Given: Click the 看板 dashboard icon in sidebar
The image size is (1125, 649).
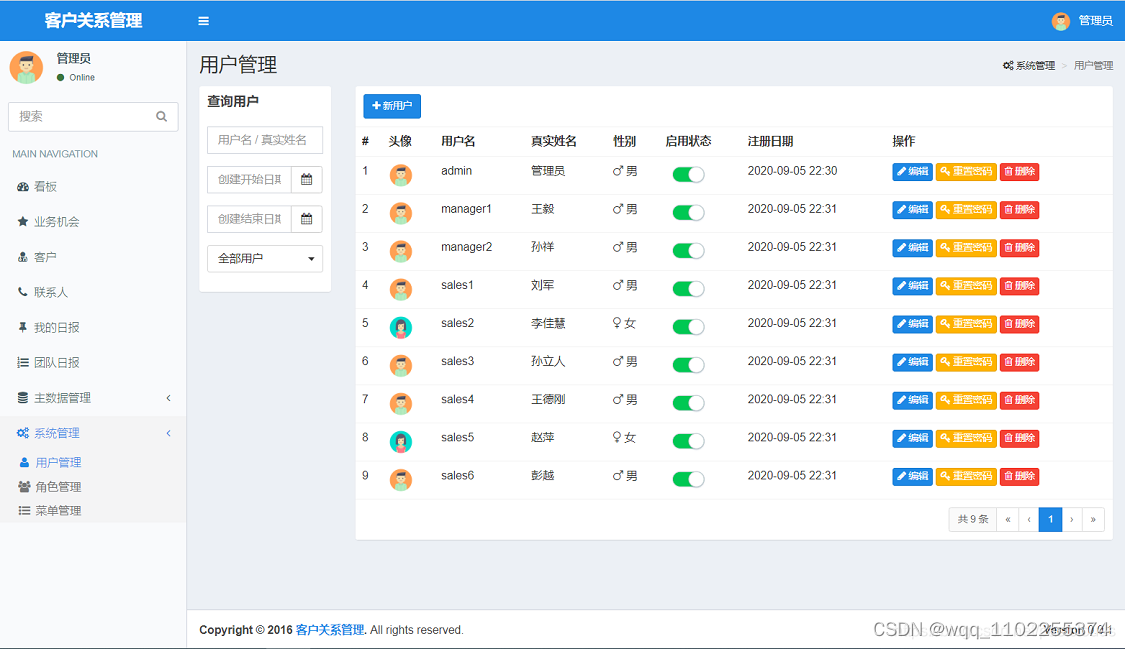Looking at the screenshot, I should 25,186.
